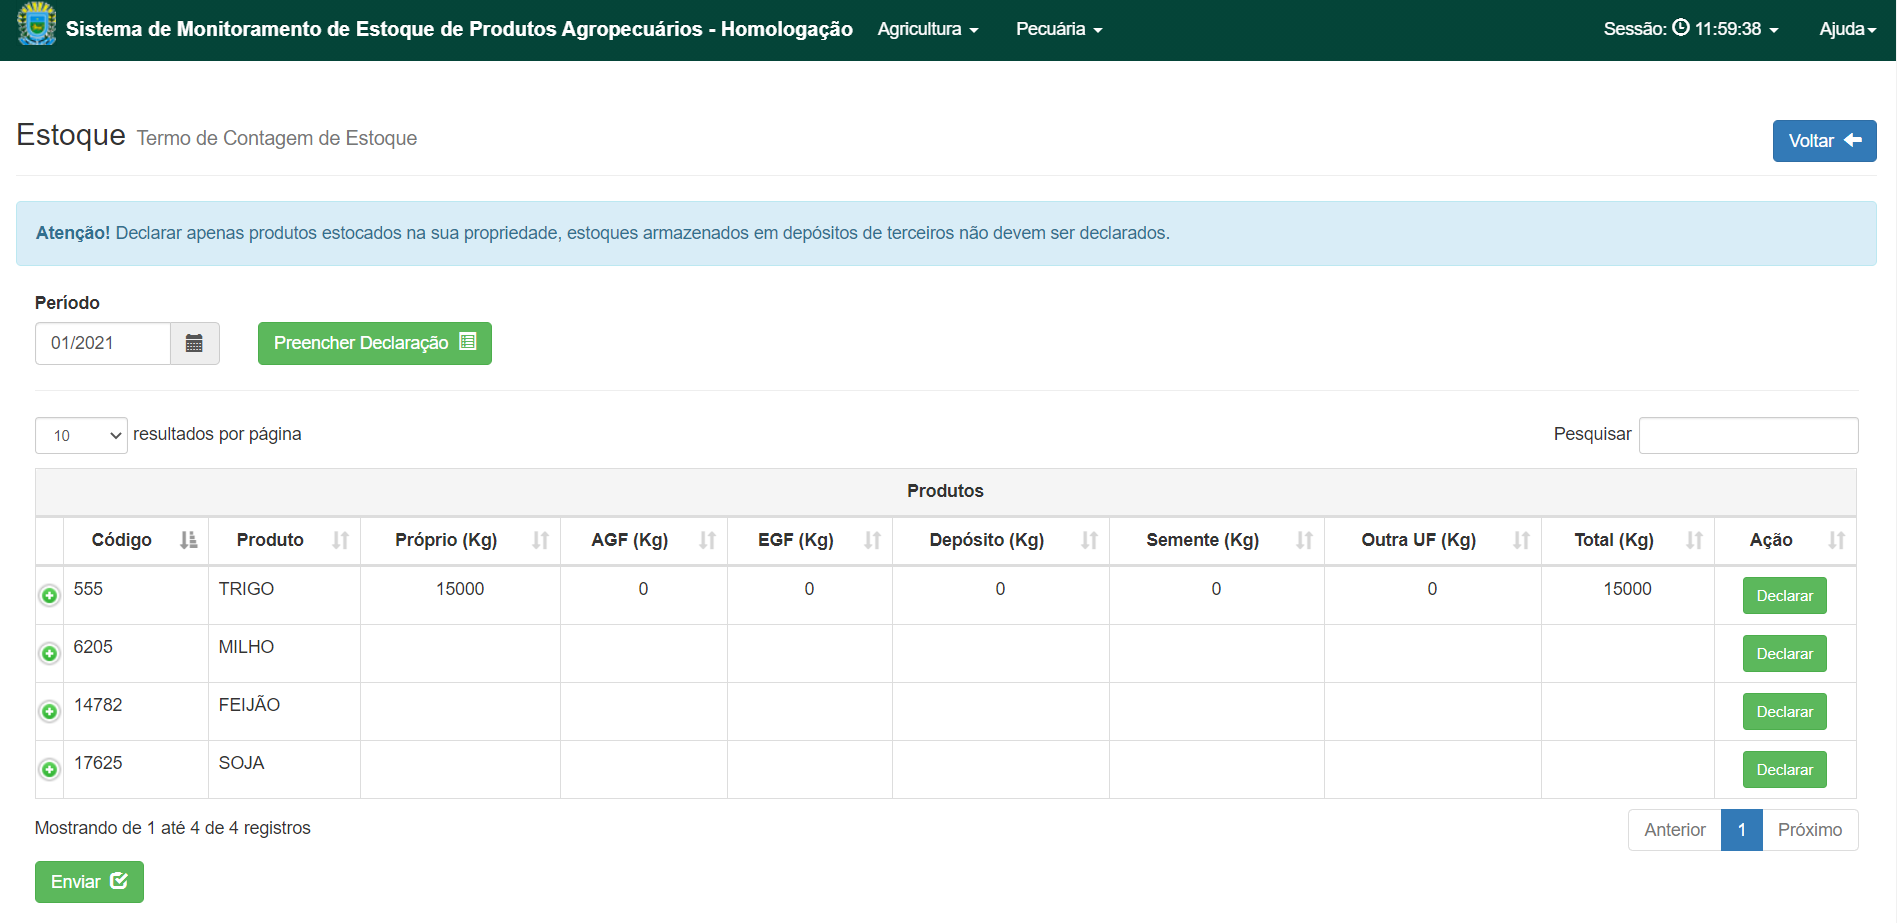Screen dimensions: 1897x923
Task: Focus the Pesquisar search field
Action: 1748,435
